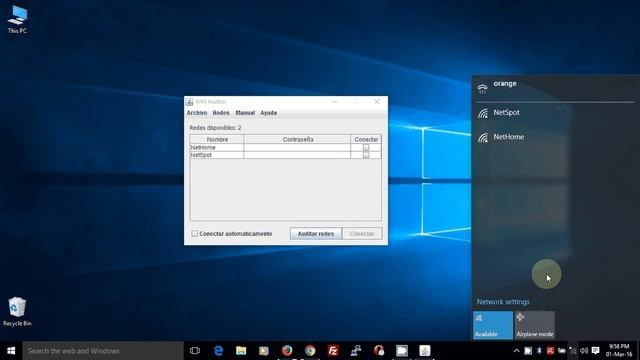Screen dimensions: 640x360
Task: Open Task View from the taskbar
Action: [195, 351]
